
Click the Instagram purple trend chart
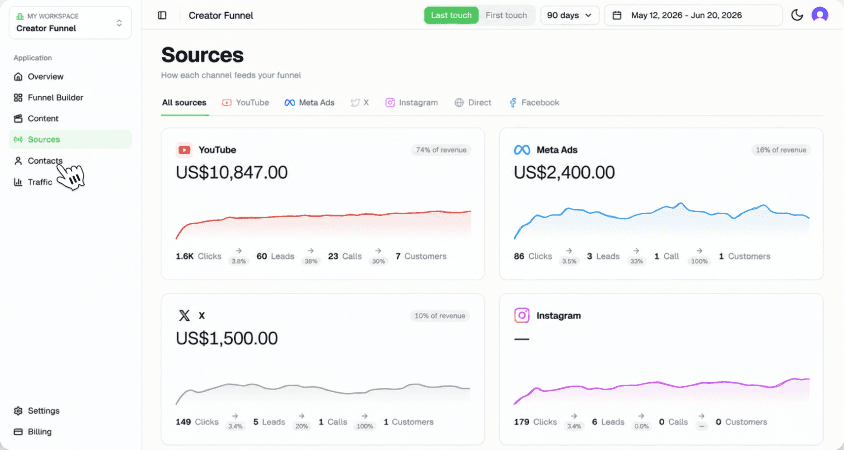(x=662, y=391)
